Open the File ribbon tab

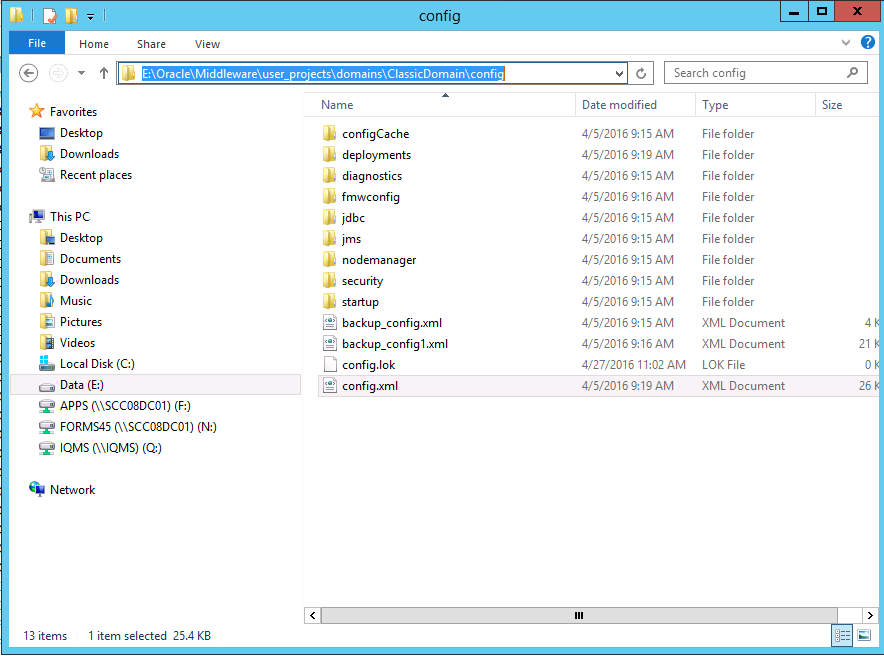tap(37, 43)
